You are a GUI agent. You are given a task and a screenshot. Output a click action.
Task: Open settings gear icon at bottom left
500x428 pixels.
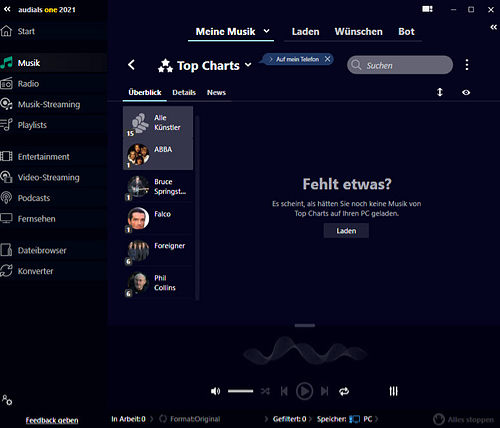coord(7,400)
